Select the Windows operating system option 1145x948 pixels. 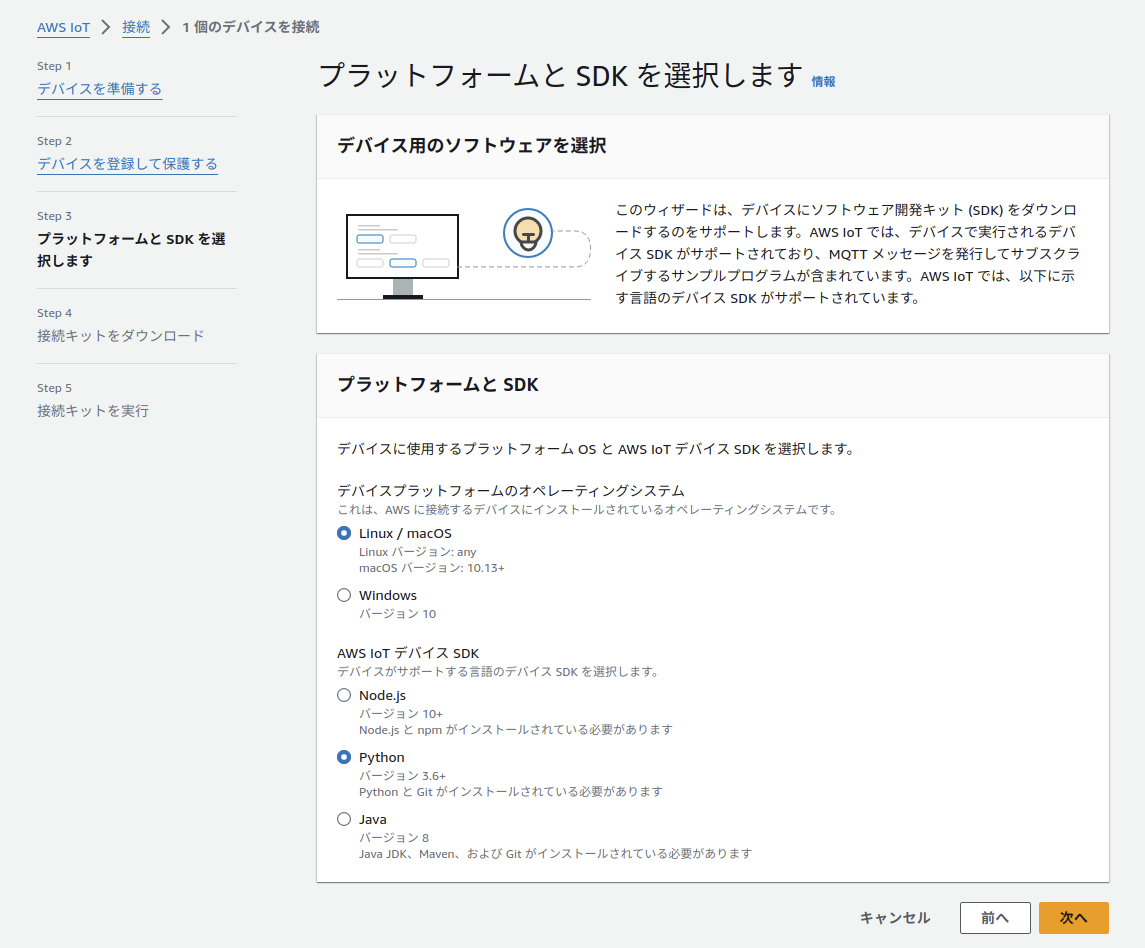[344, 595]
